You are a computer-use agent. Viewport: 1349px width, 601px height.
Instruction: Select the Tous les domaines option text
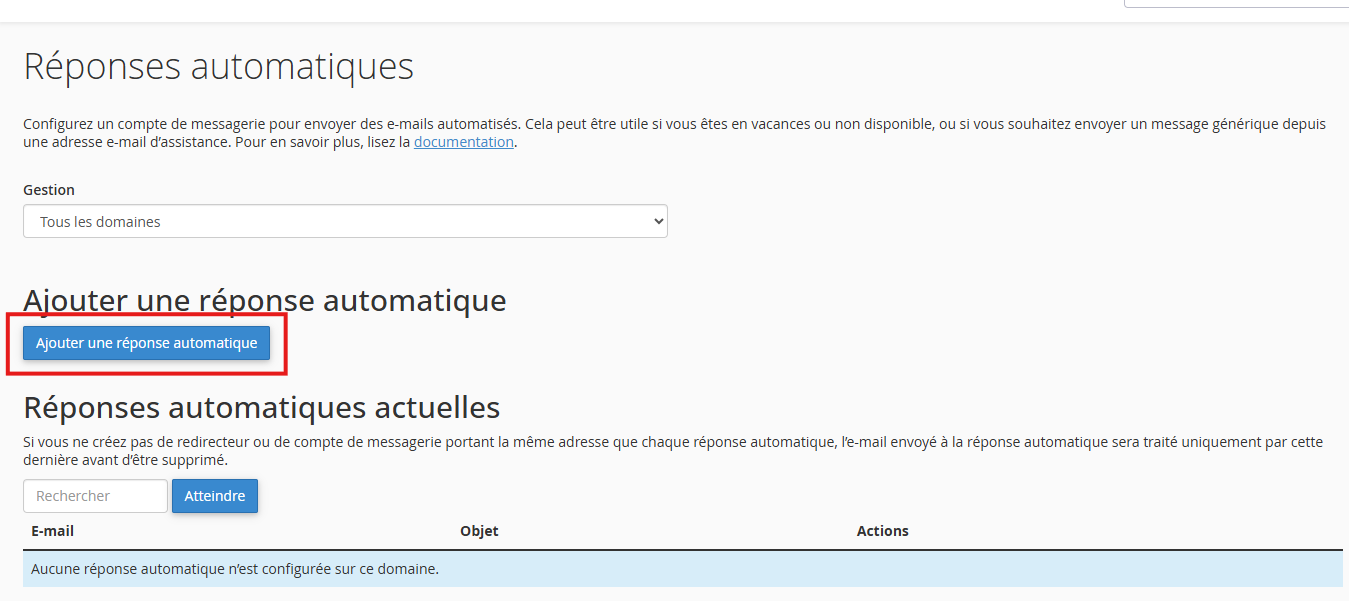coord(100,222)
